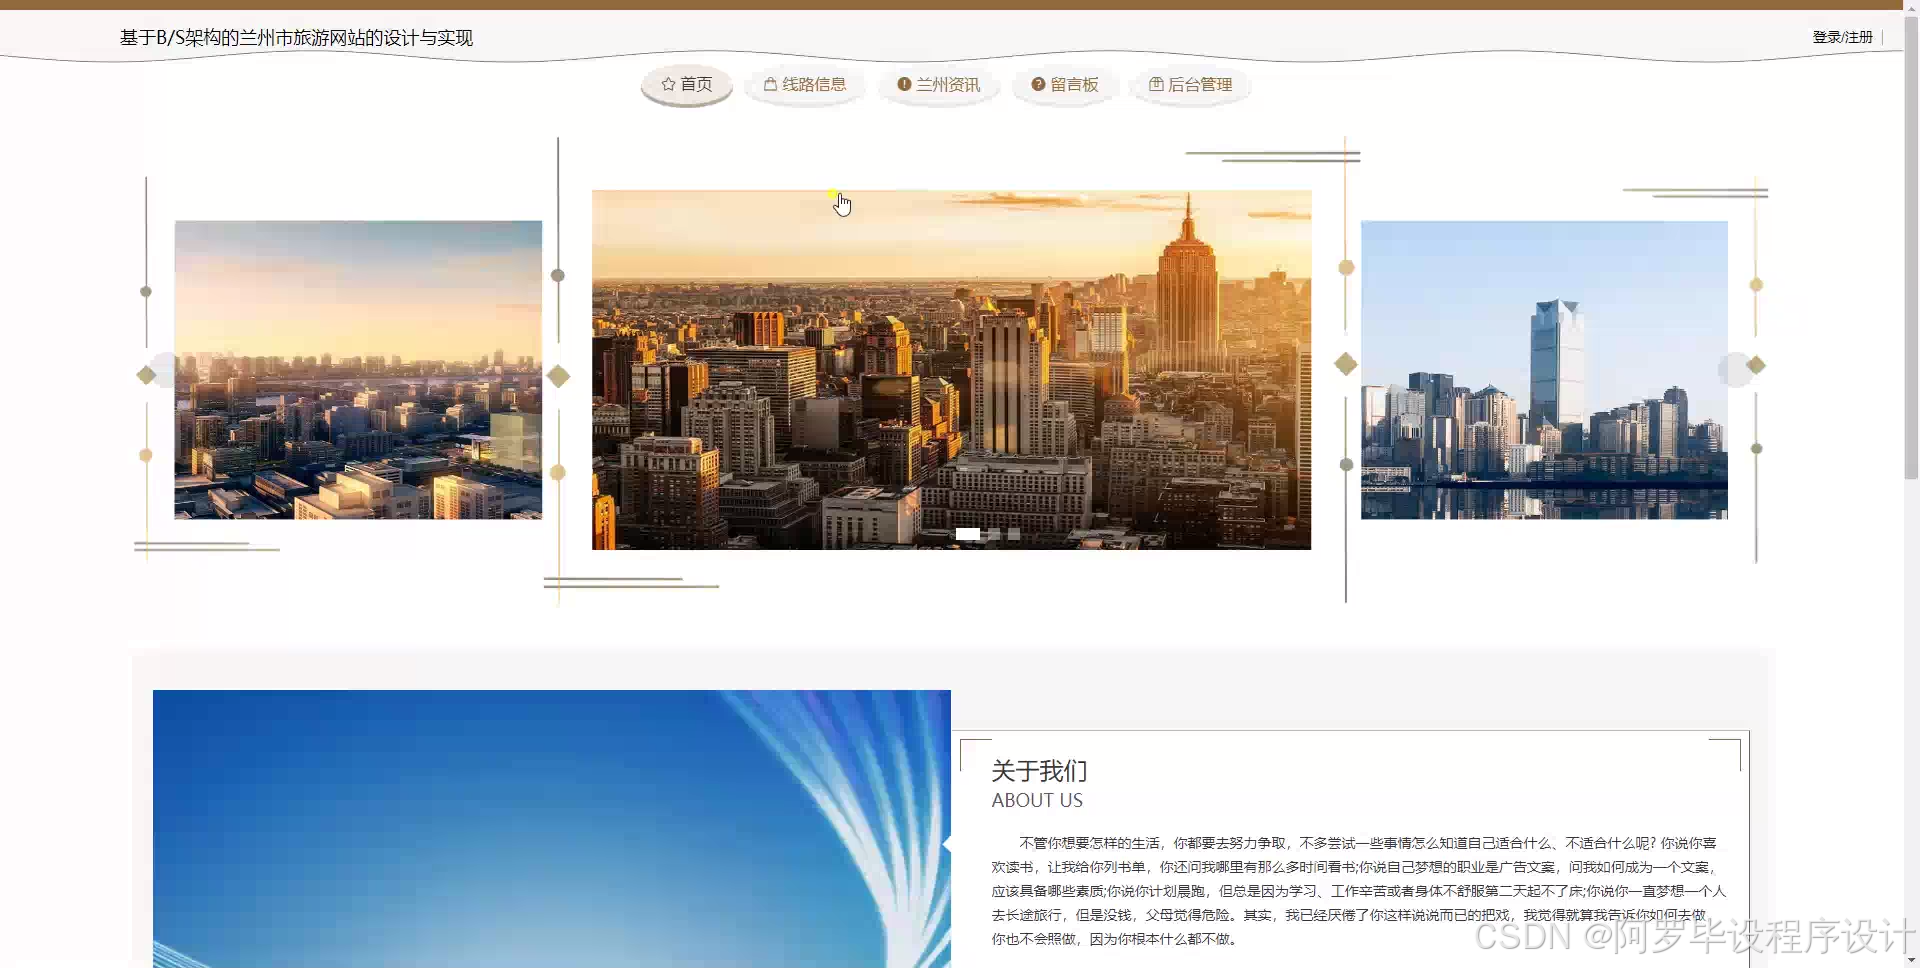1920x968 pixels.
Task: Select the first slide indicator dot
Action: click(968, 534)
